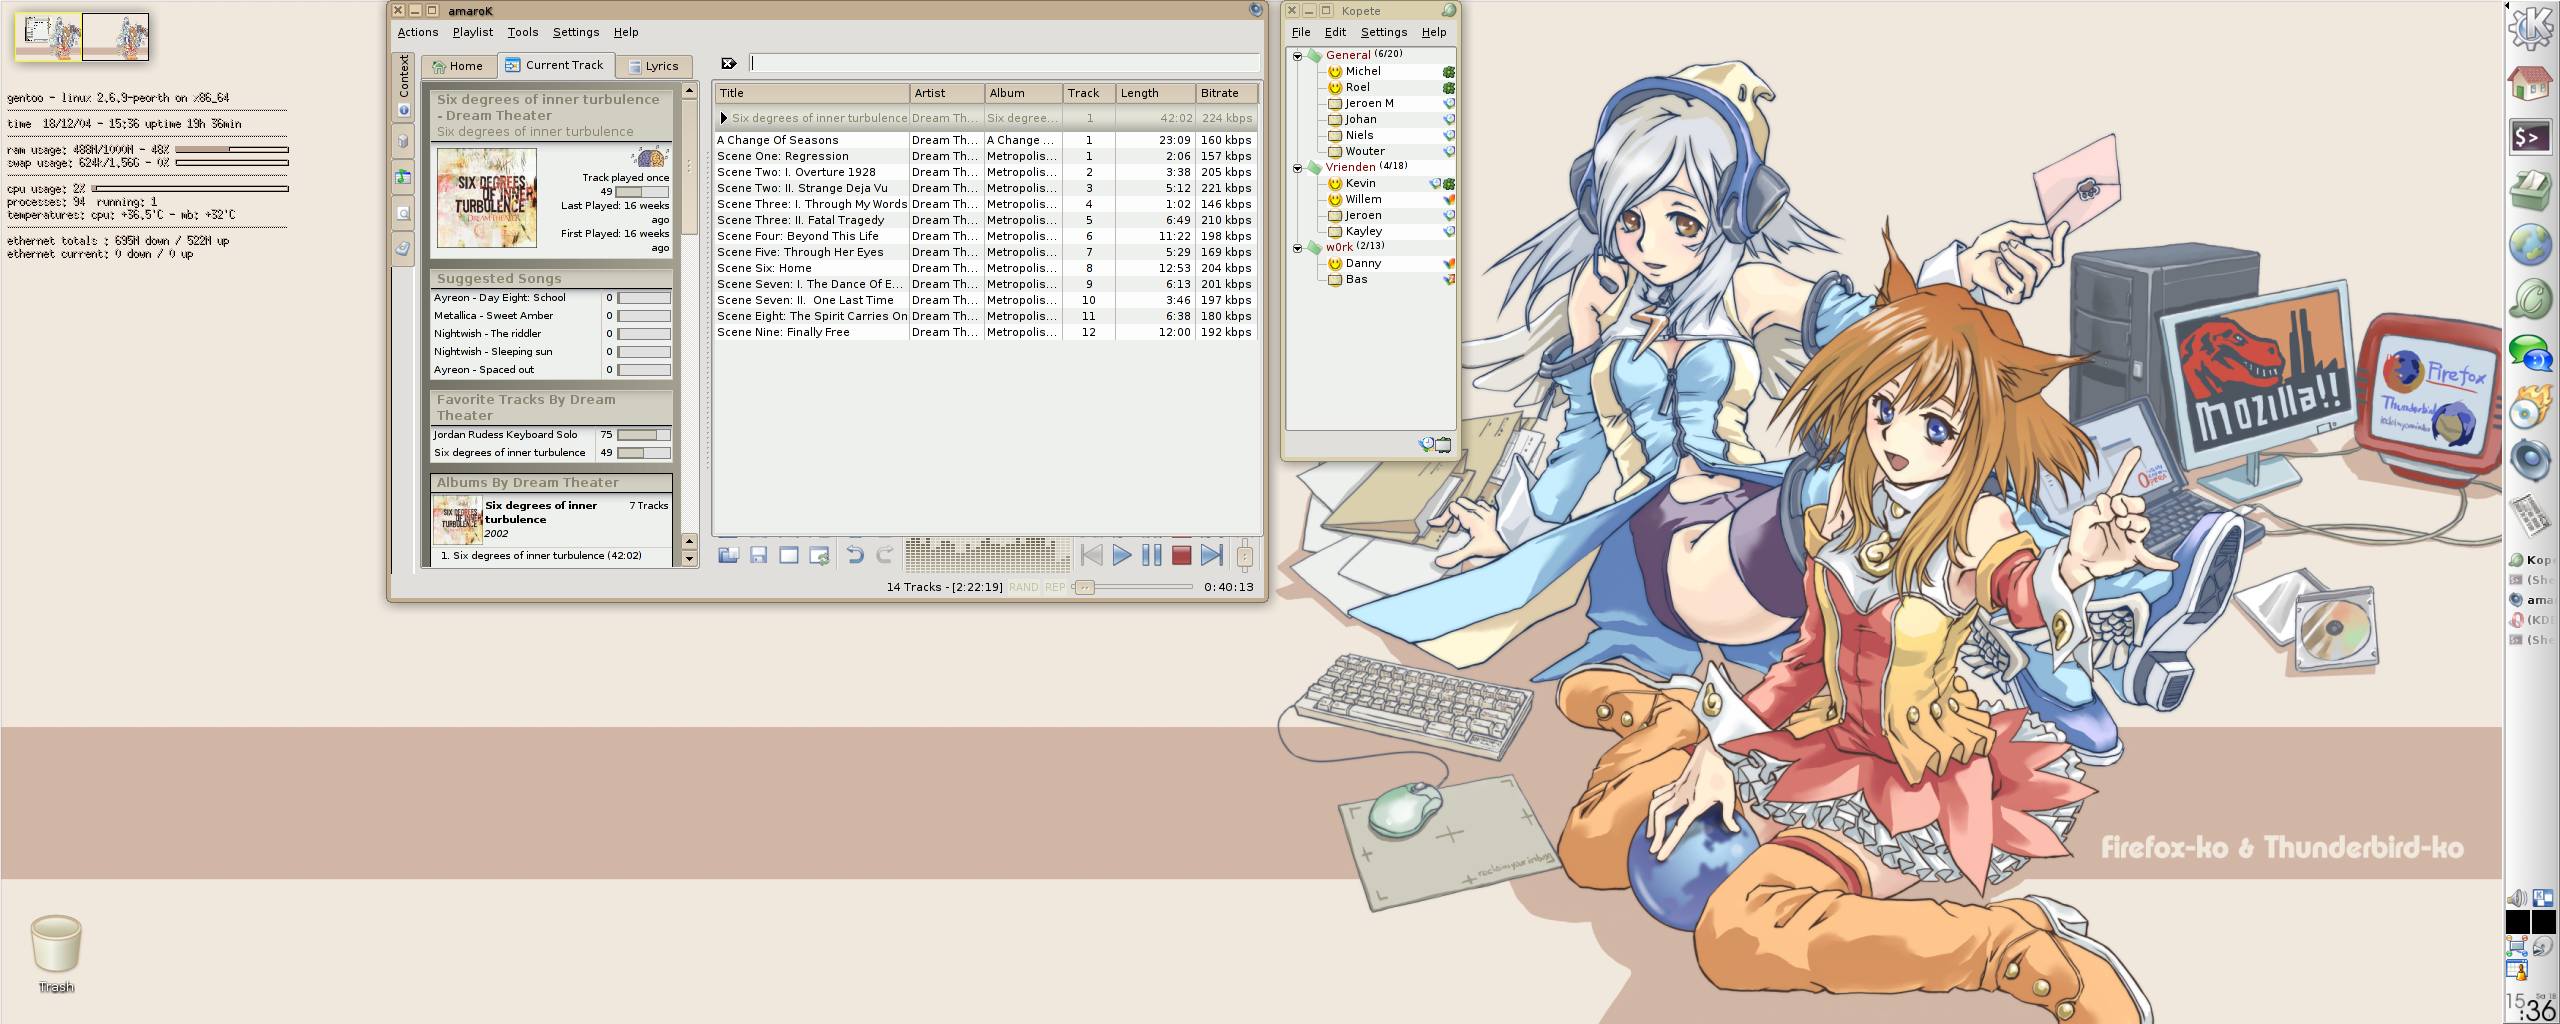Screen dimensions: 2560x1024
Task: Select the Current Track tab
Action: tap(554, 65)
